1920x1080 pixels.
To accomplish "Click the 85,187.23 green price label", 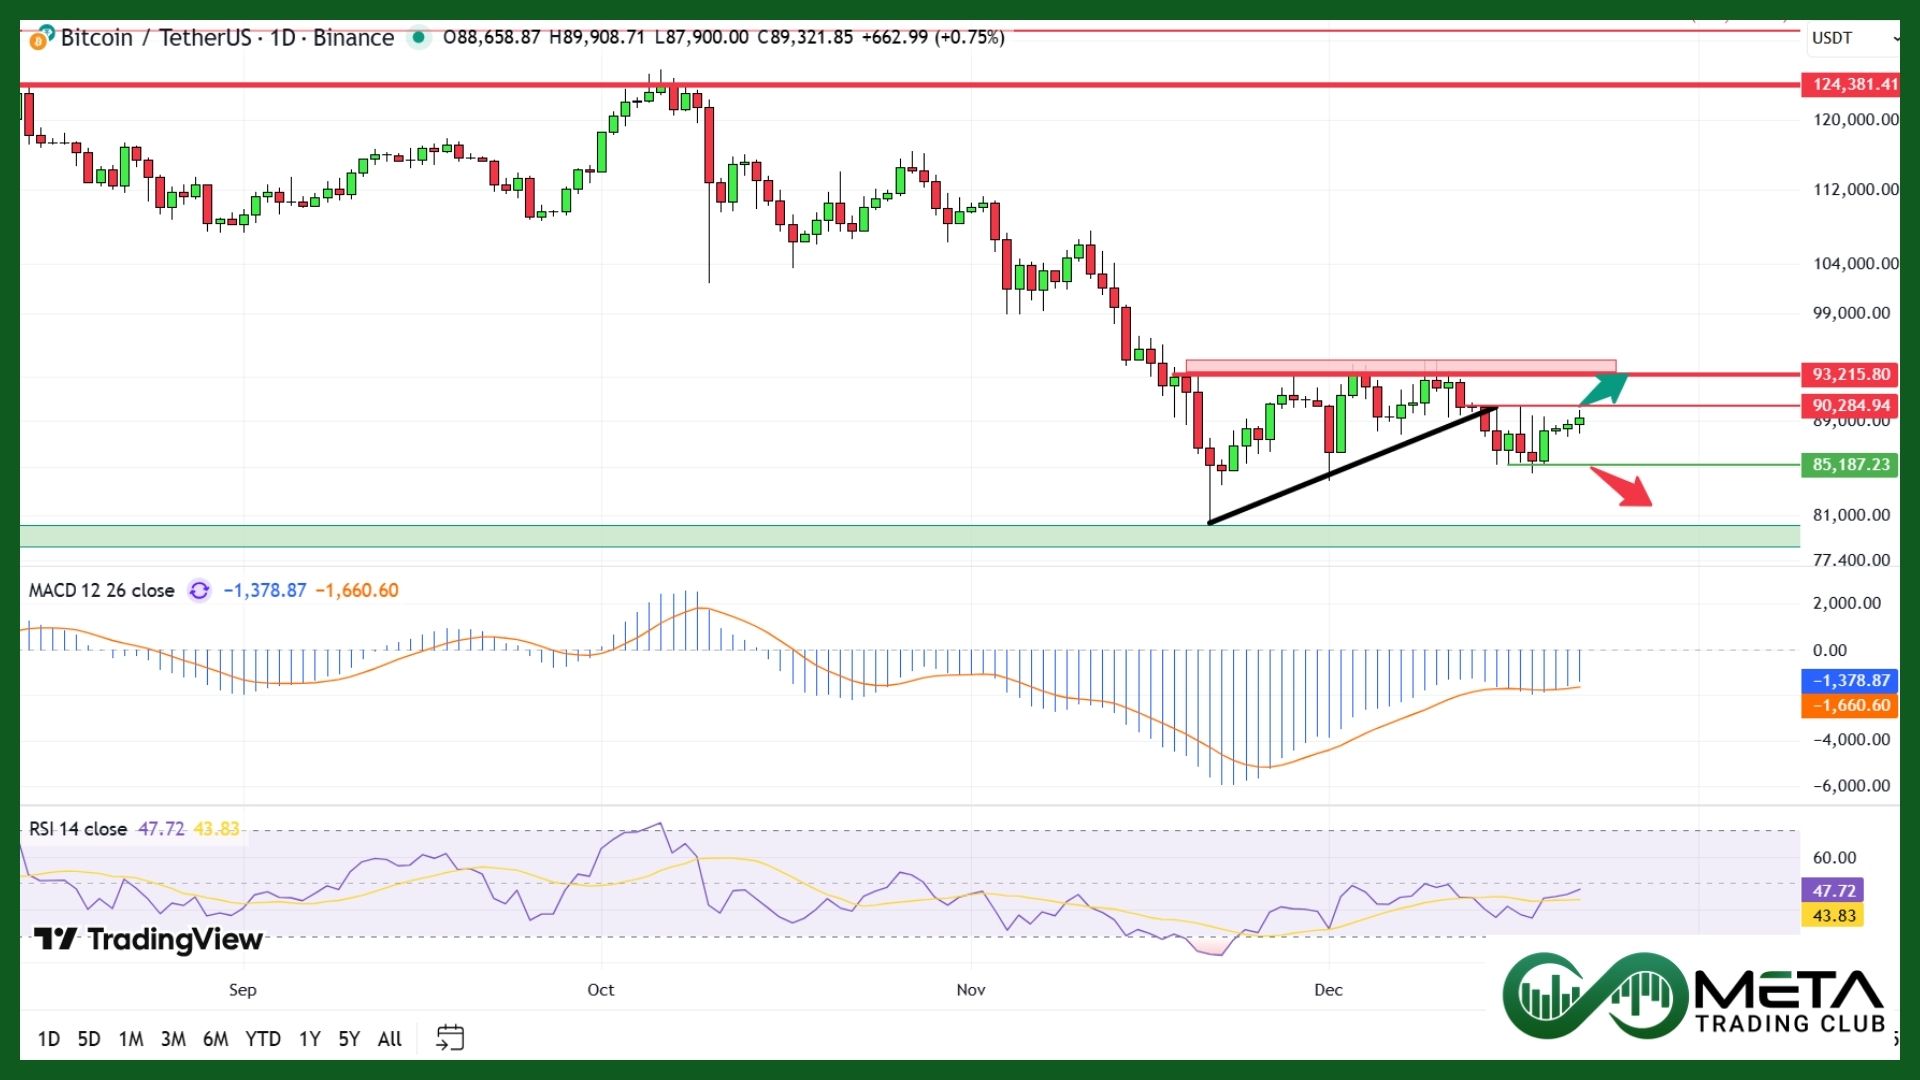I will click(1850, 465).
